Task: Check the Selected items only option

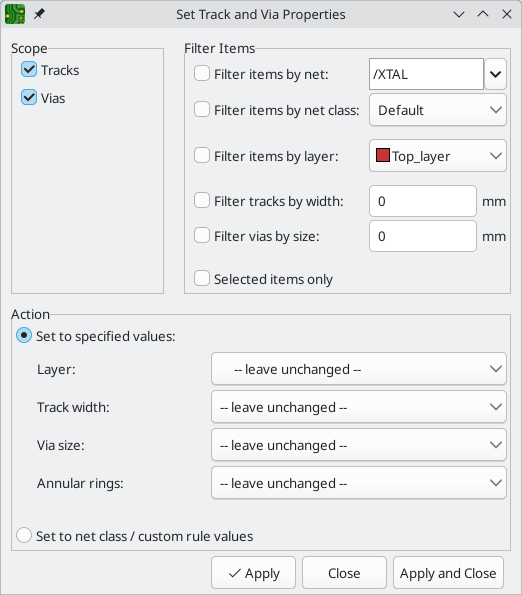Action: [202, 278]
